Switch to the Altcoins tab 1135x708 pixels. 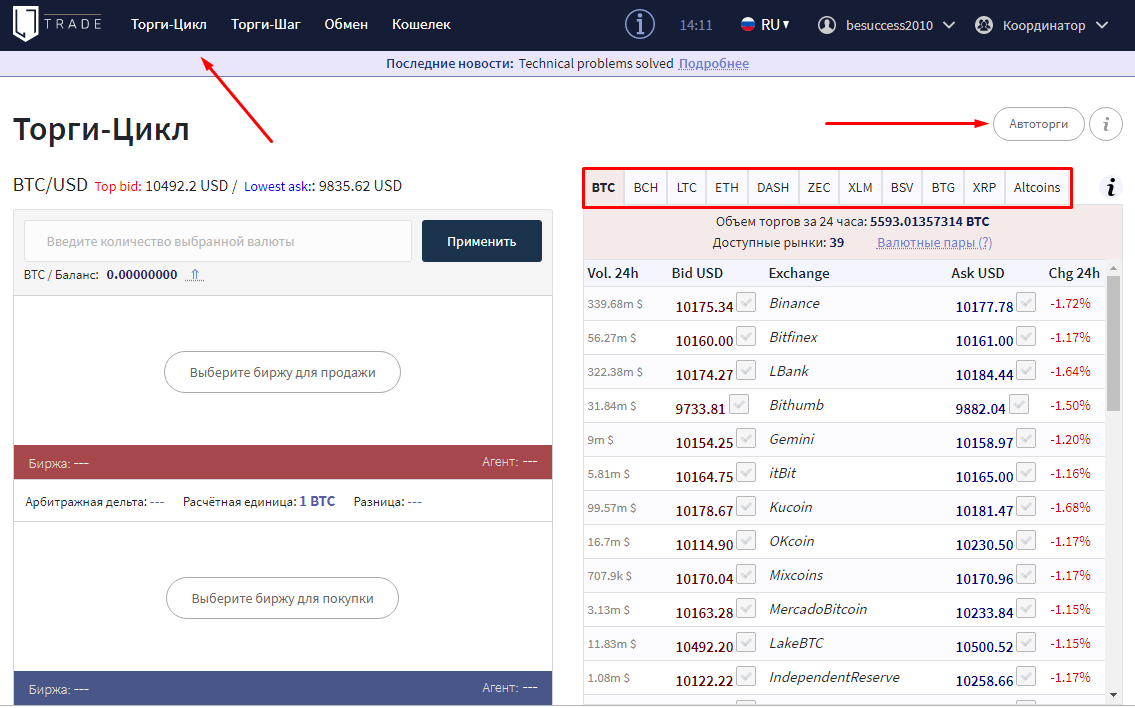[x=1037, y=187]
